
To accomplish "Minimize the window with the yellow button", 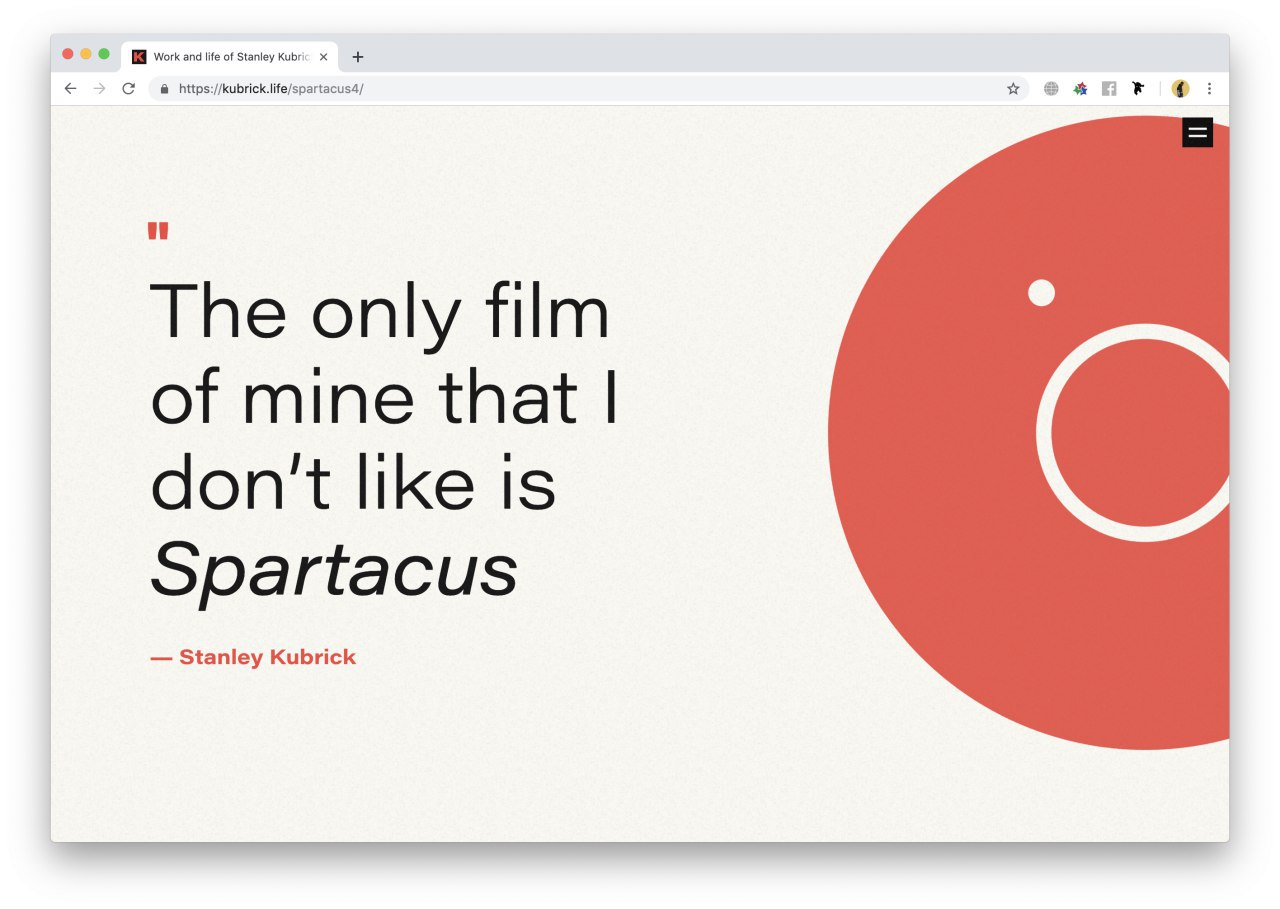I will tap(86, 54).
